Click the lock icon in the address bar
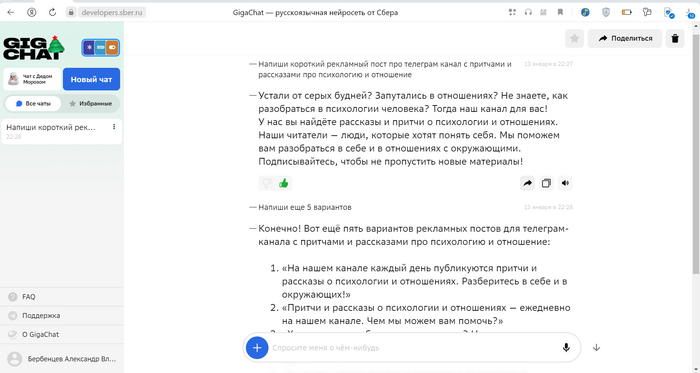Image resolution: width=700 pixels, height=373 pixels. [71, 12]
